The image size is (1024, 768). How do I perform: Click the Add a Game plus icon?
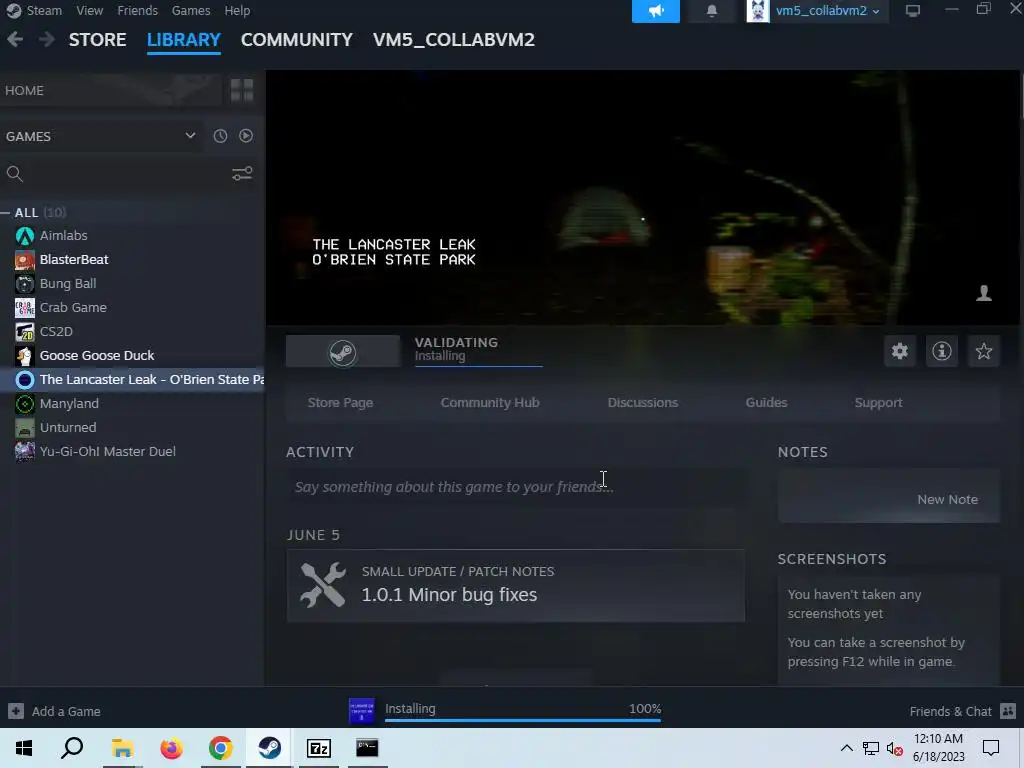coord(16,711)
